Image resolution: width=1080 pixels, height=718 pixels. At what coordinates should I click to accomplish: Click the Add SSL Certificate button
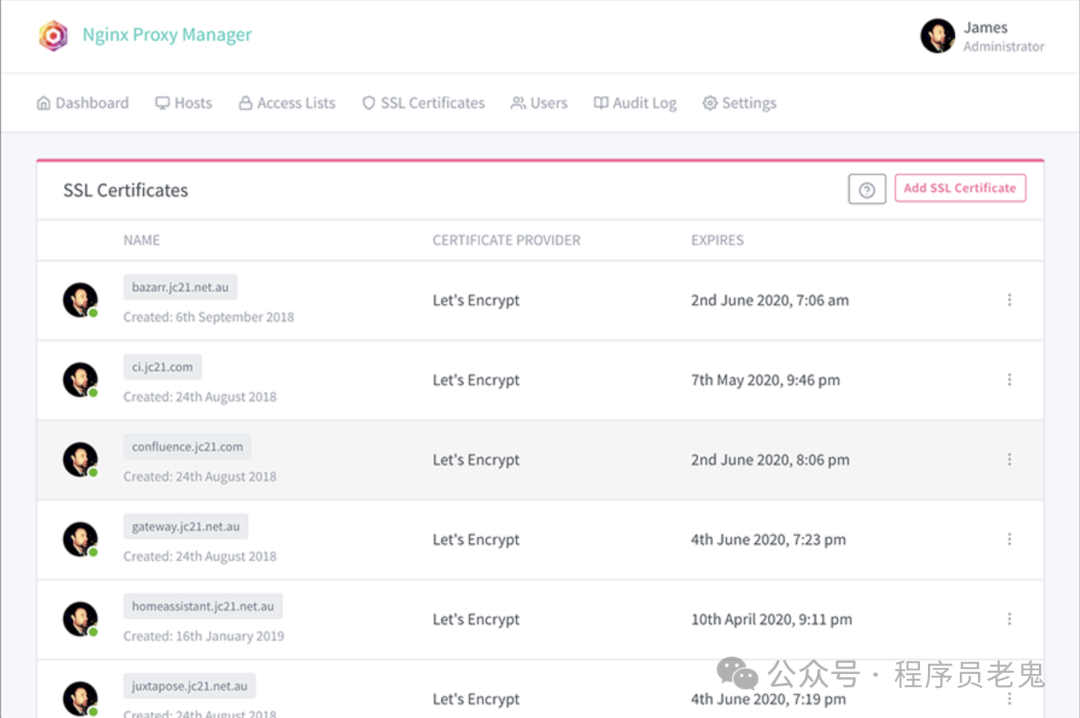tap(960, 188)
